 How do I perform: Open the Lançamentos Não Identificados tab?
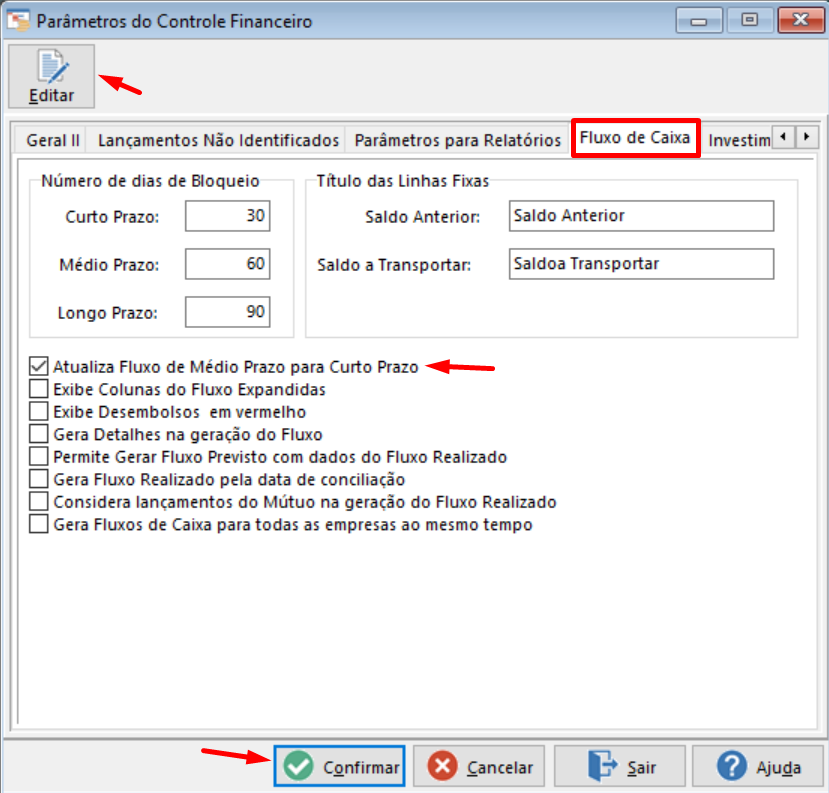[218, 140]
